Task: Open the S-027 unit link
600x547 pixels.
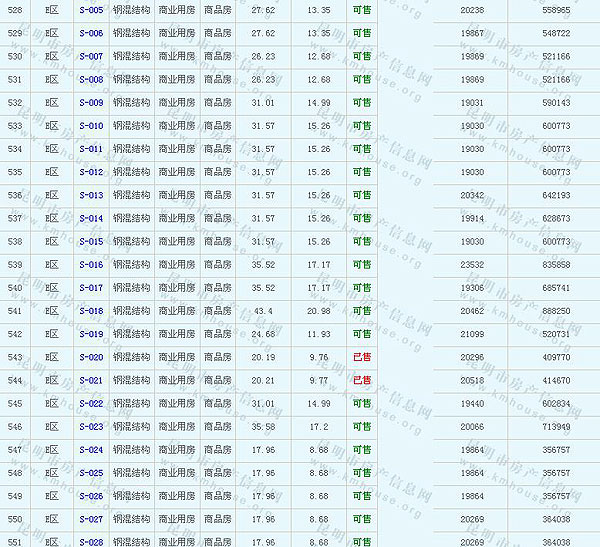Action: [x=90, y=520]
